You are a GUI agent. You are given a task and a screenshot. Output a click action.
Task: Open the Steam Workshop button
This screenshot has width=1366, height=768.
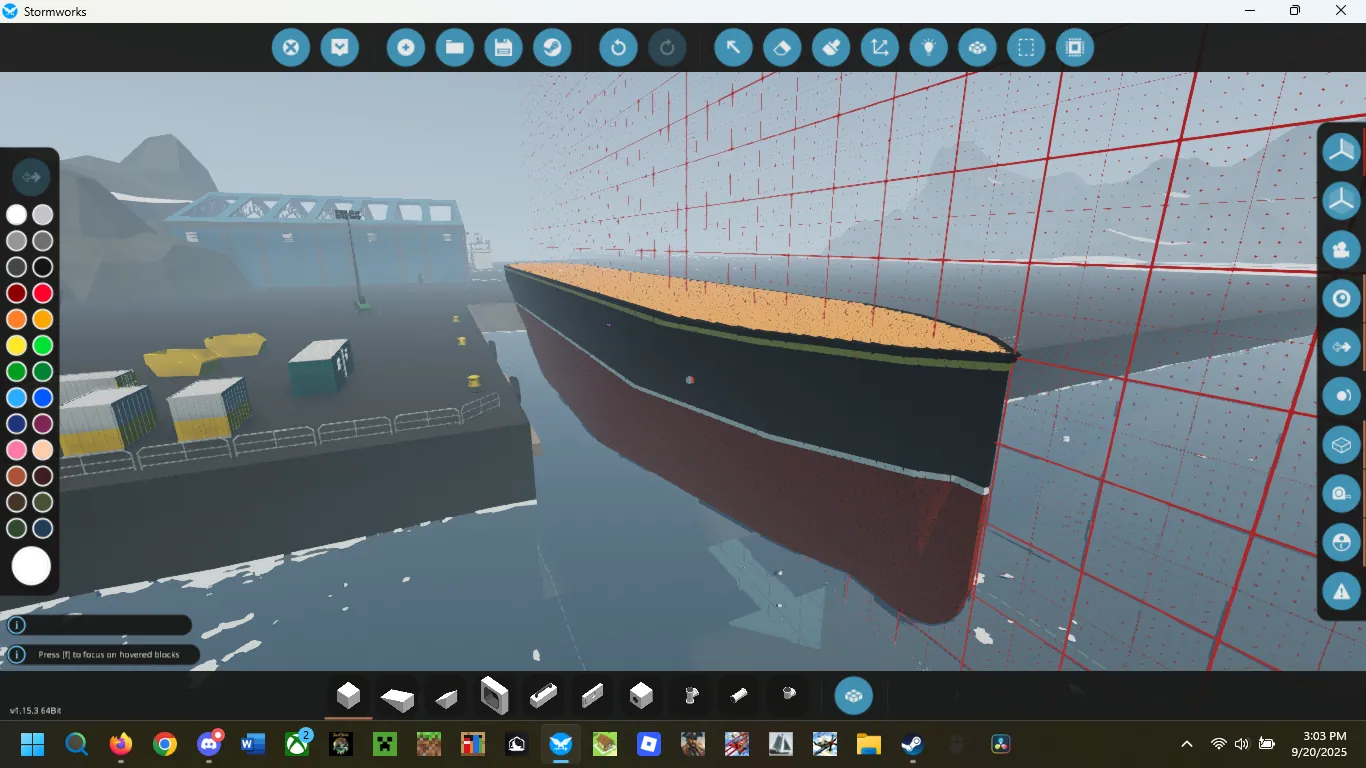point(551,47)
